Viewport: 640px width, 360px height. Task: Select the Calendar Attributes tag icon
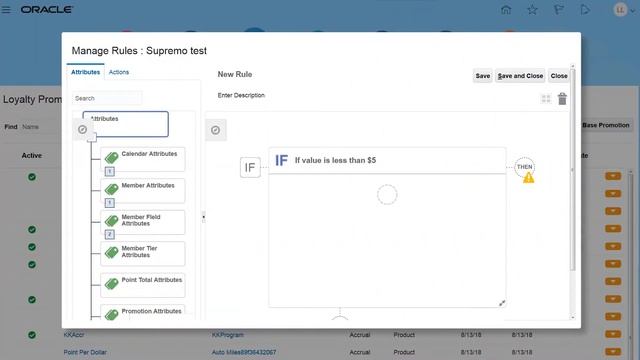[111, 158]
